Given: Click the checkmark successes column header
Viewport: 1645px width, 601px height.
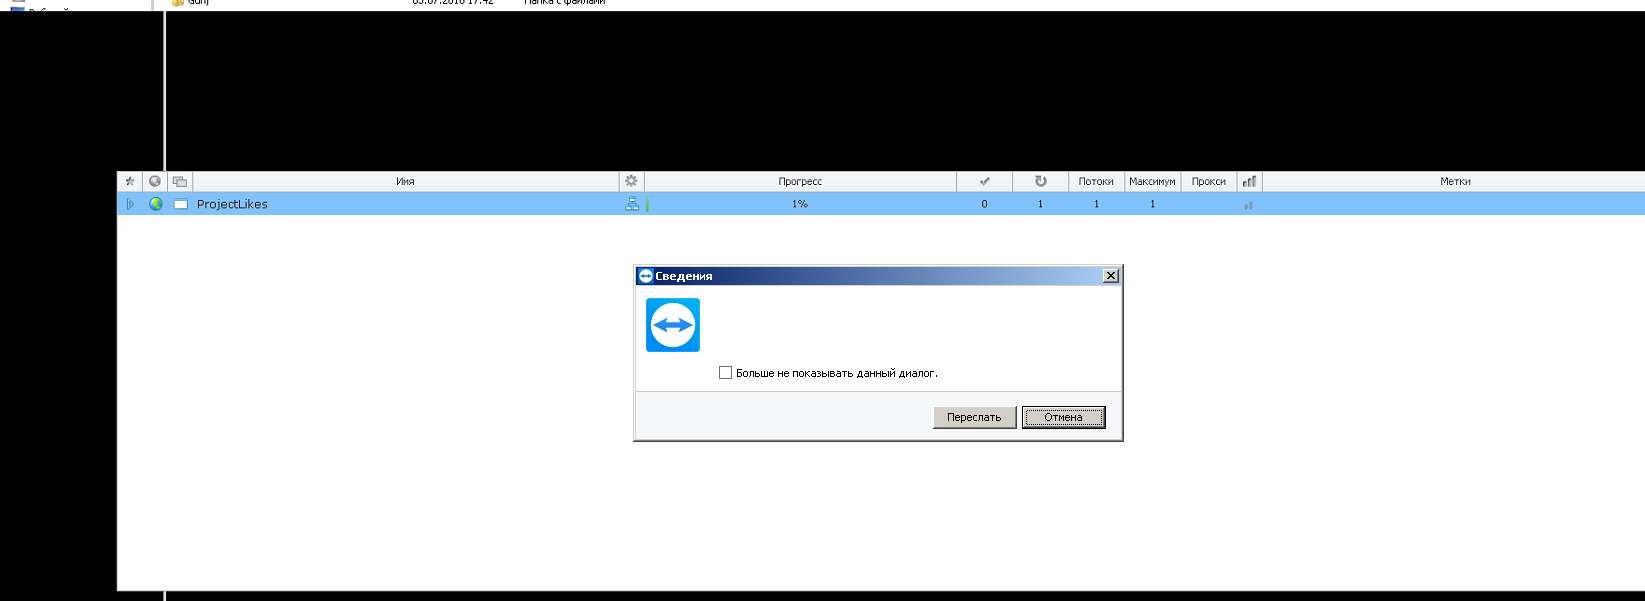Looking at the screenshot, I should click(985, 181).
